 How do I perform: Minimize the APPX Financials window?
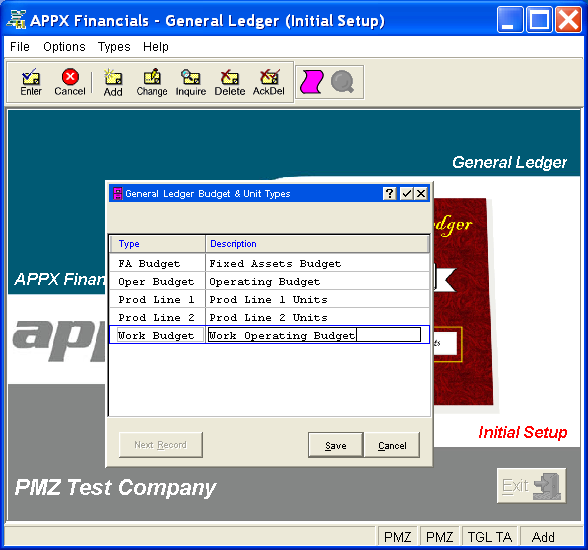510,19
